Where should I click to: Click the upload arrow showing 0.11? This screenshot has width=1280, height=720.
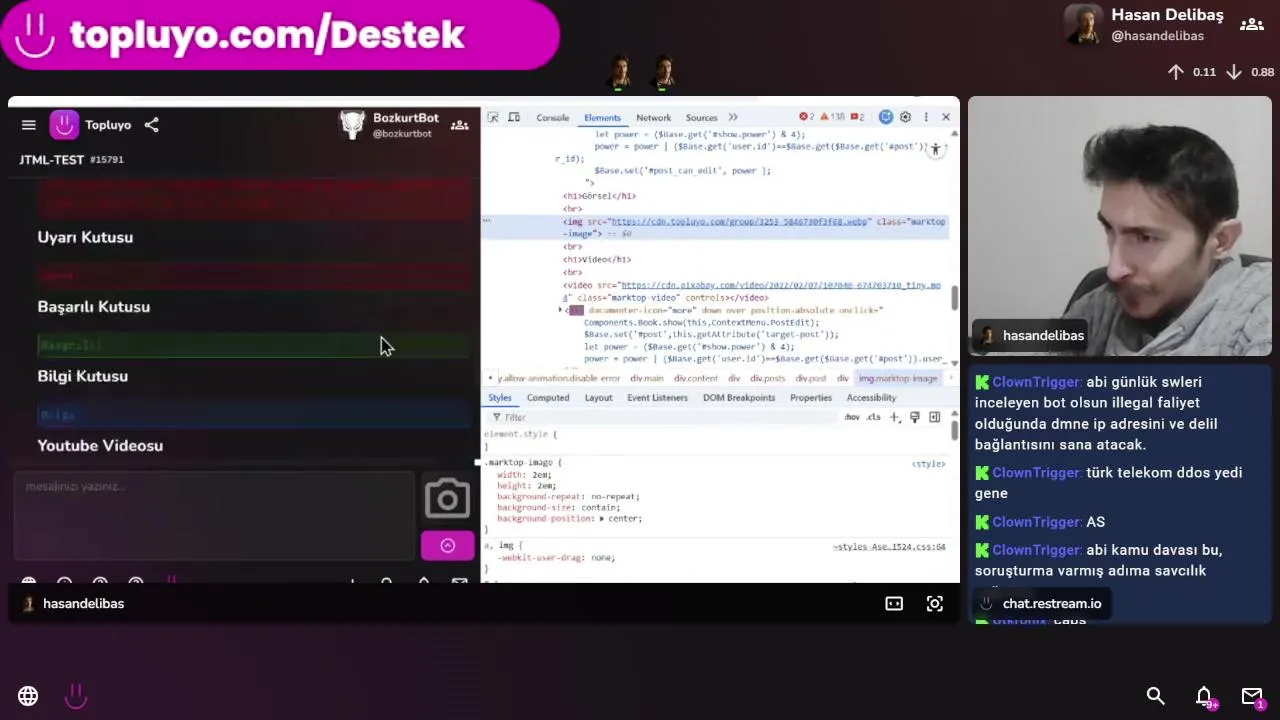coord(1176,72)
